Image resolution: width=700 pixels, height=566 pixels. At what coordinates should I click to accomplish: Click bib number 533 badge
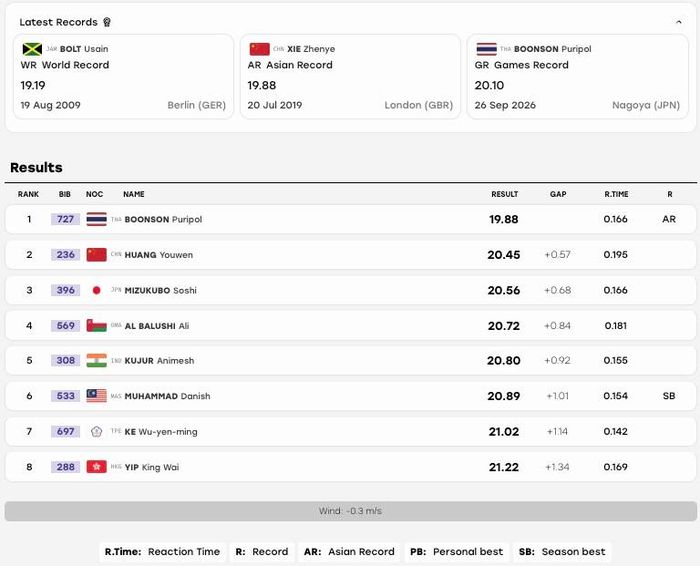click(x=65, y=395)
